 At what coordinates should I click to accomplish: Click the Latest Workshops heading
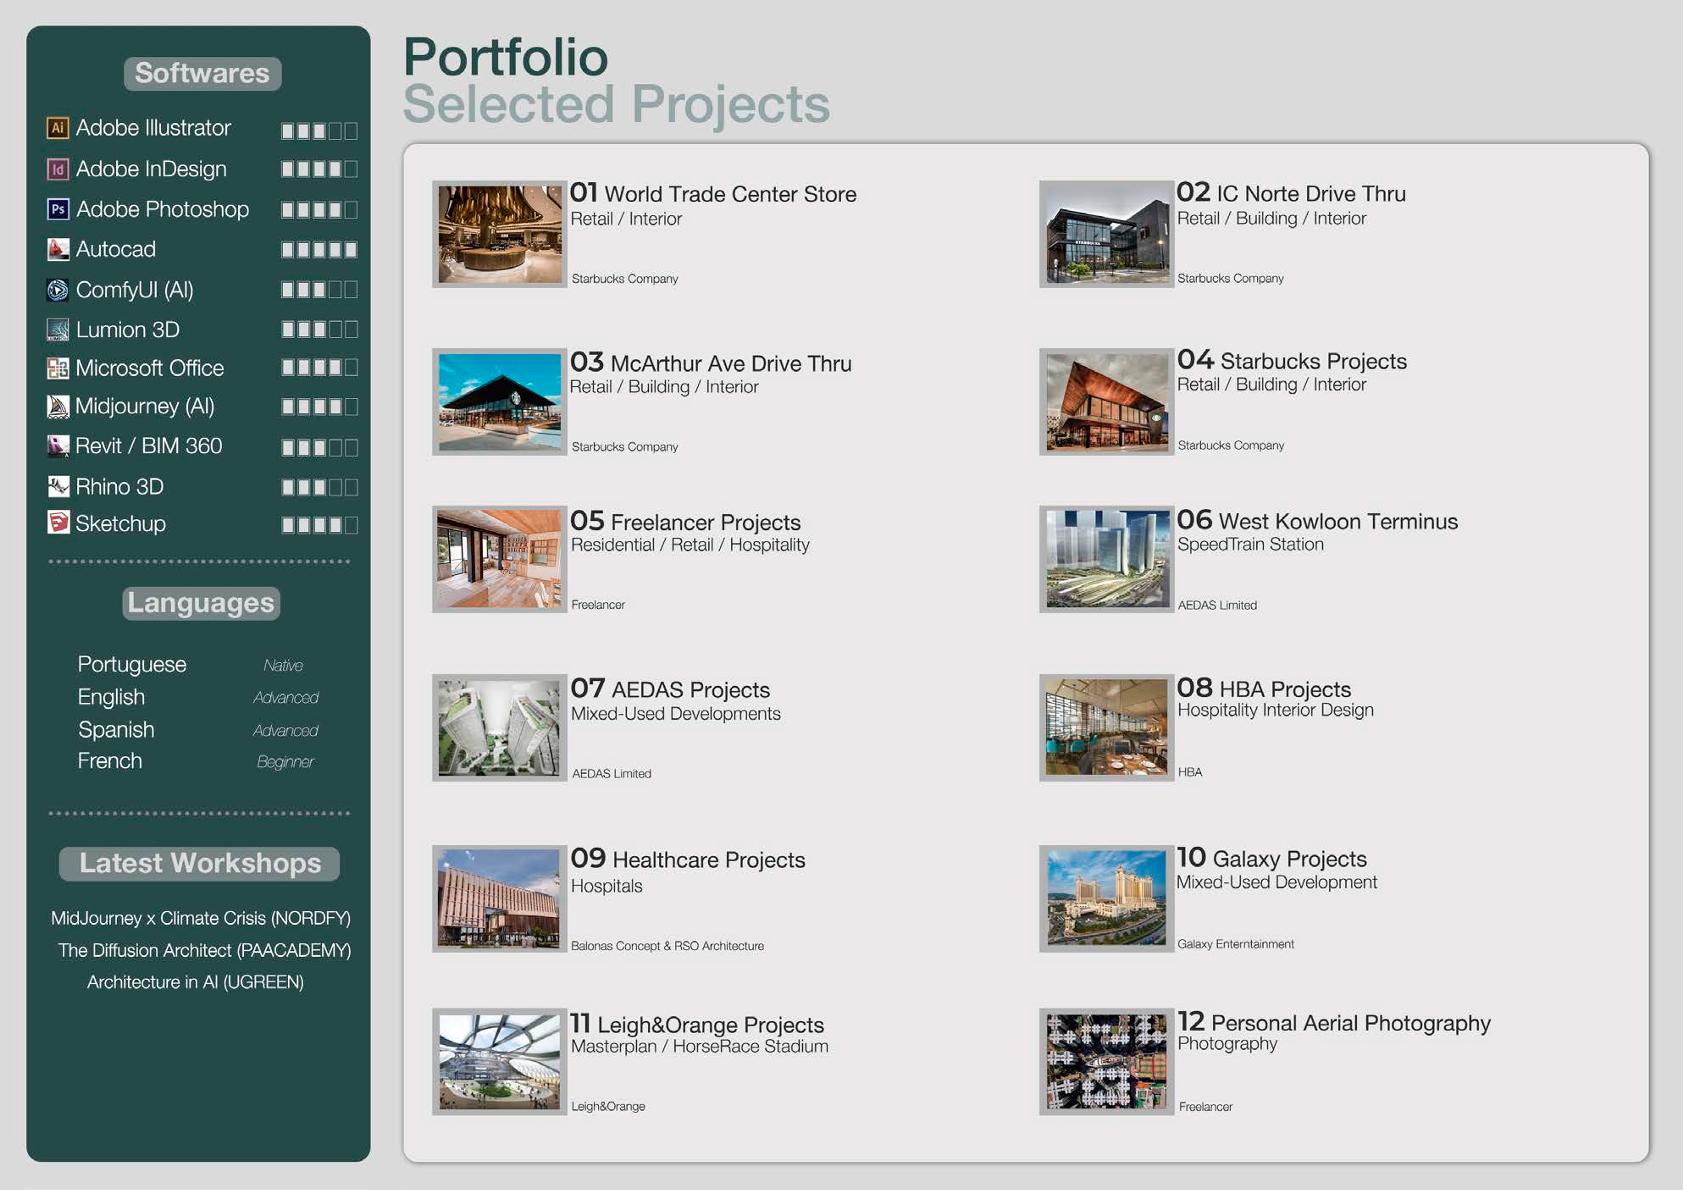(200, 864)
